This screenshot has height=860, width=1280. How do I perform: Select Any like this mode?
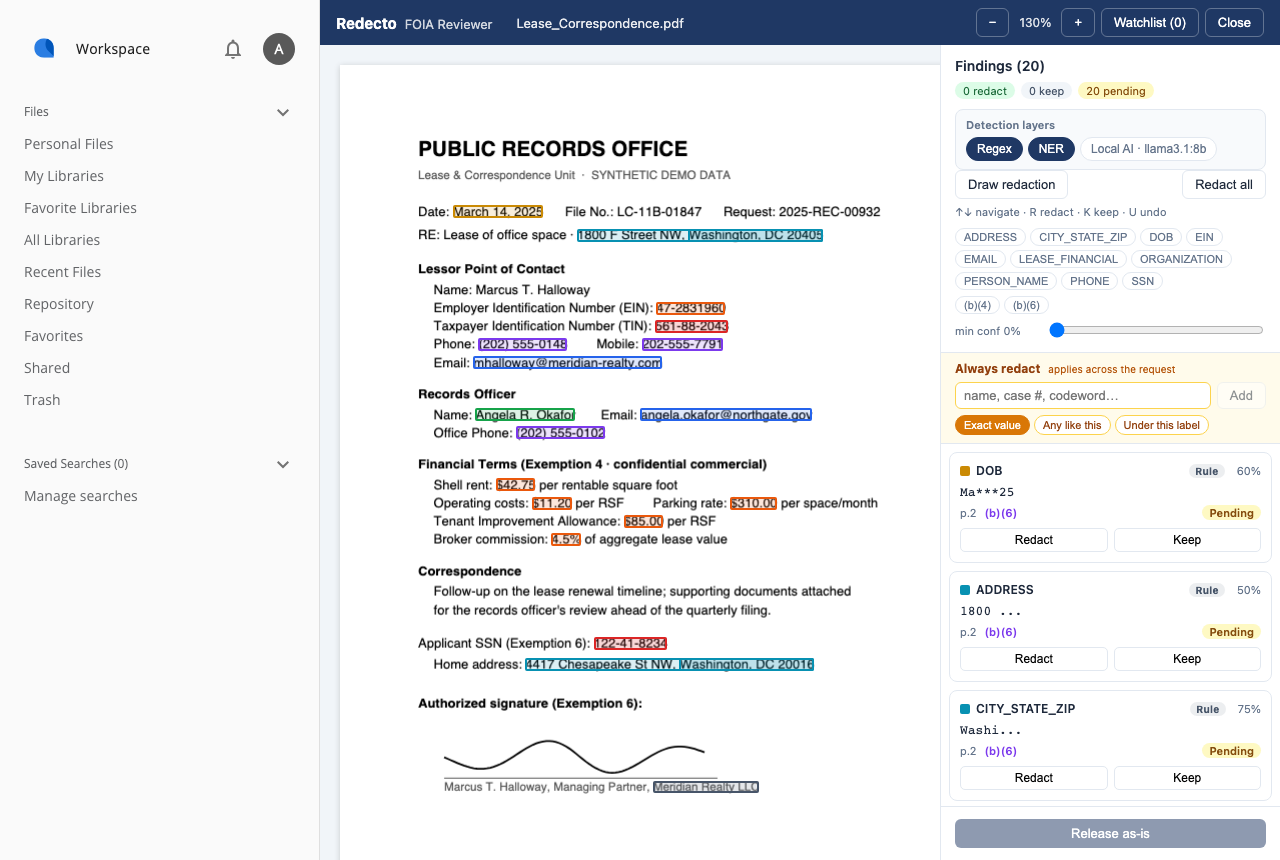pyautogui.click(x=1072, y=425)
